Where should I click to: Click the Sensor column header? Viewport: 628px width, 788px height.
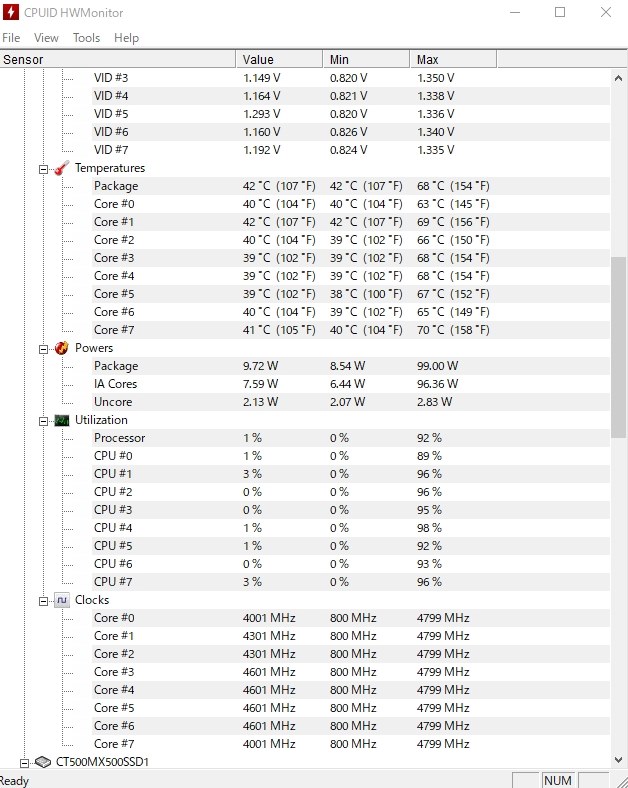click(118, 59)
